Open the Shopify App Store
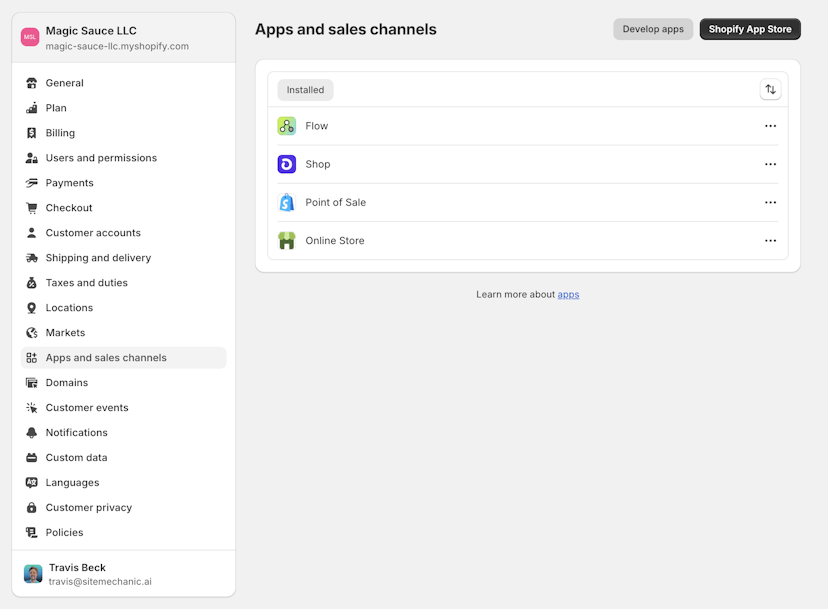This screenshot has width=828, height=609. point(750,29)
